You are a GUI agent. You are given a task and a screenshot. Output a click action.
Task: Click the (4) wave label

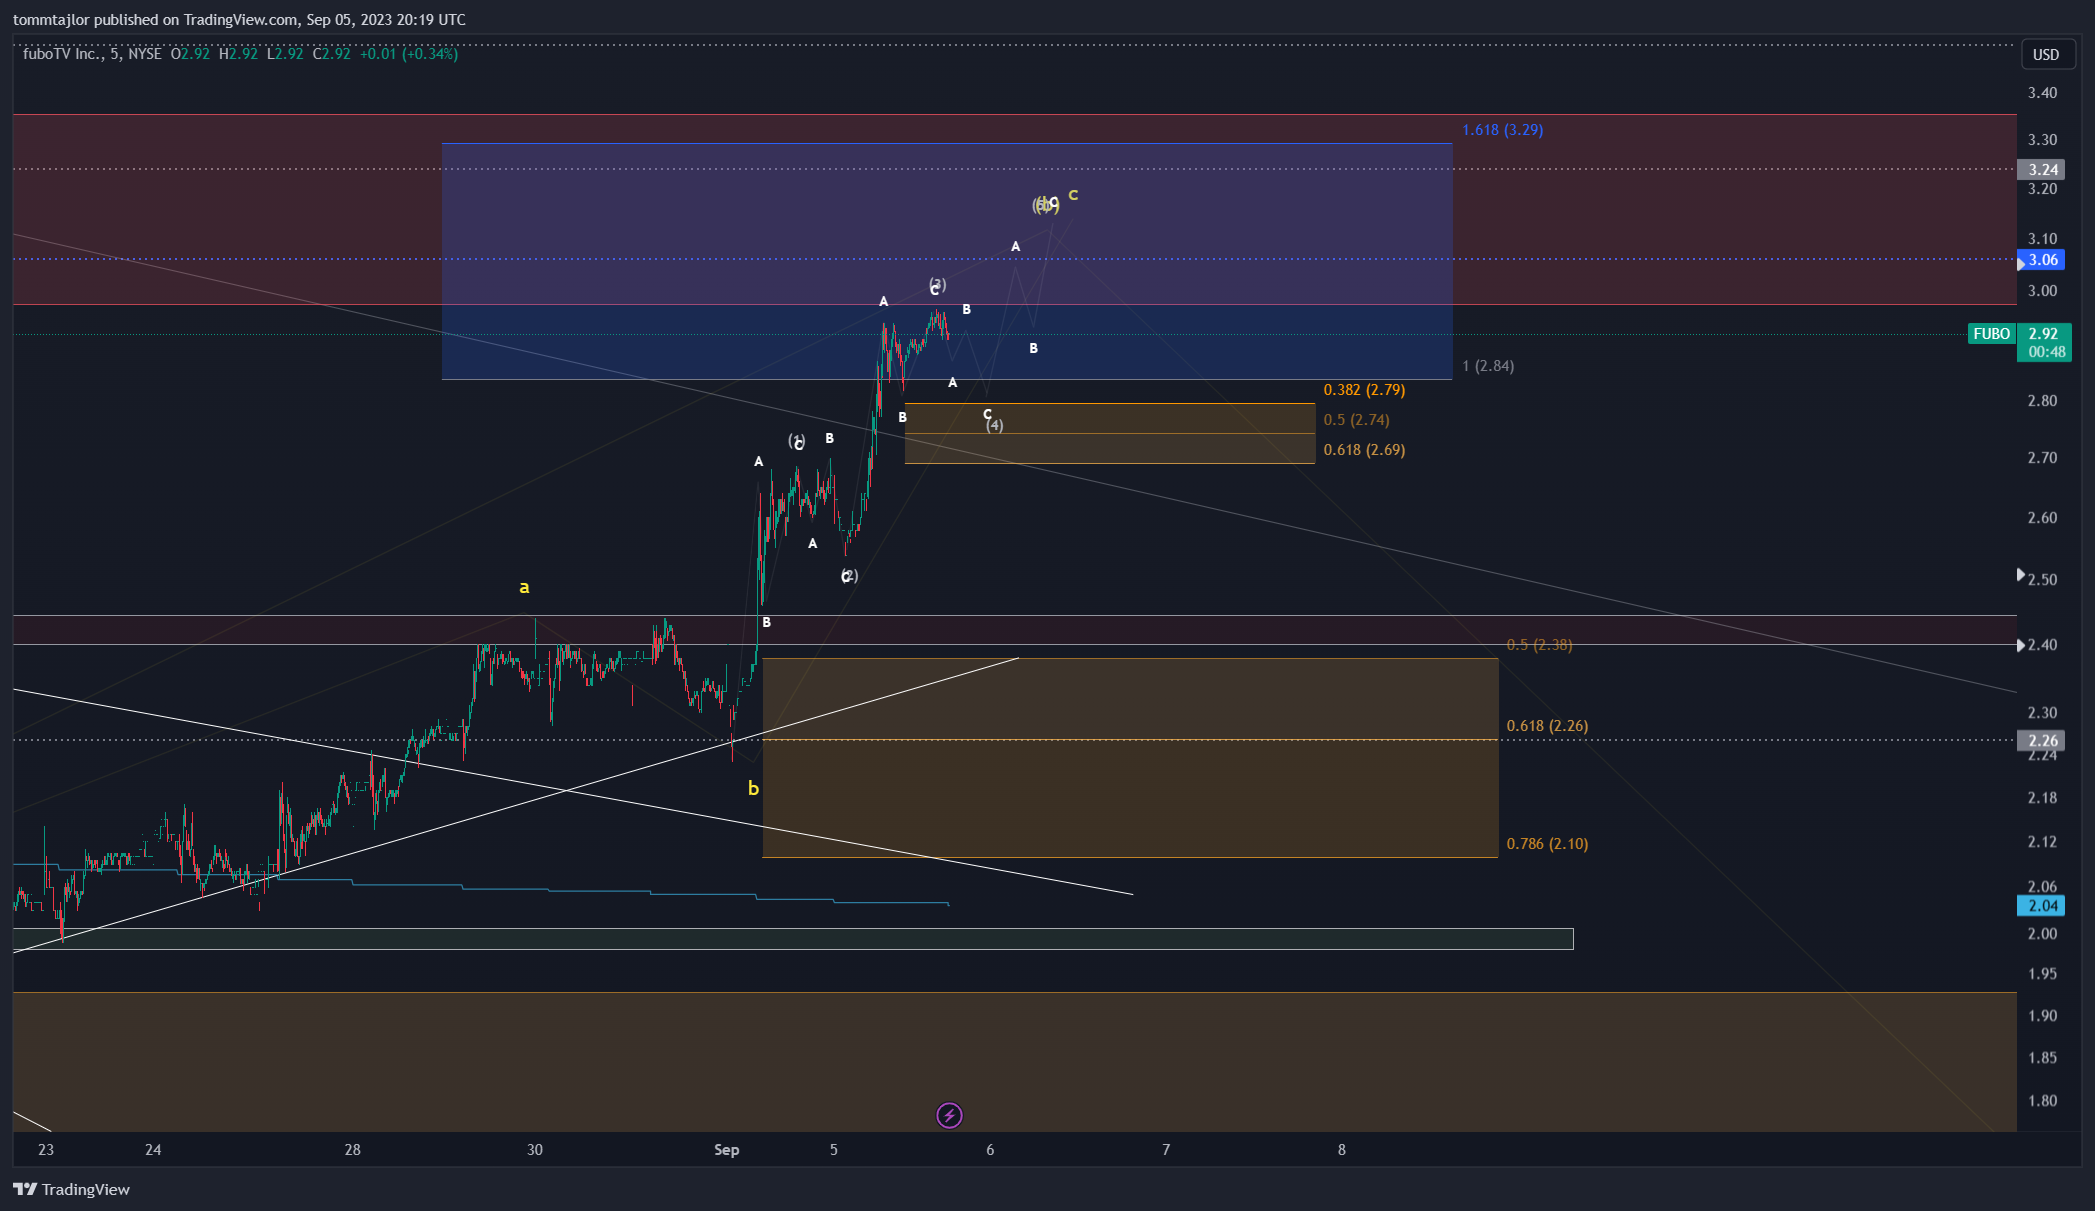994,426
